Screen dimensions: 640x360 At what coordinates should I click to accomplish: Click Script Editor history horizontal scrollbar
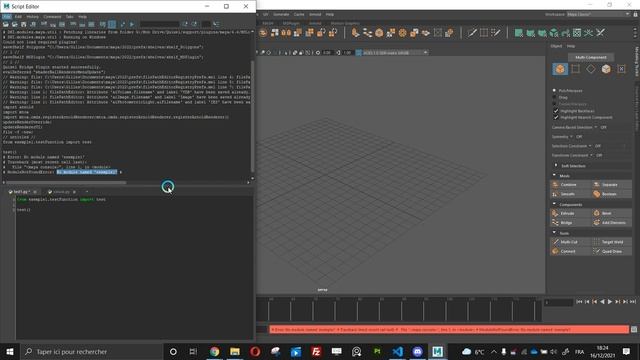click(65, 182)
